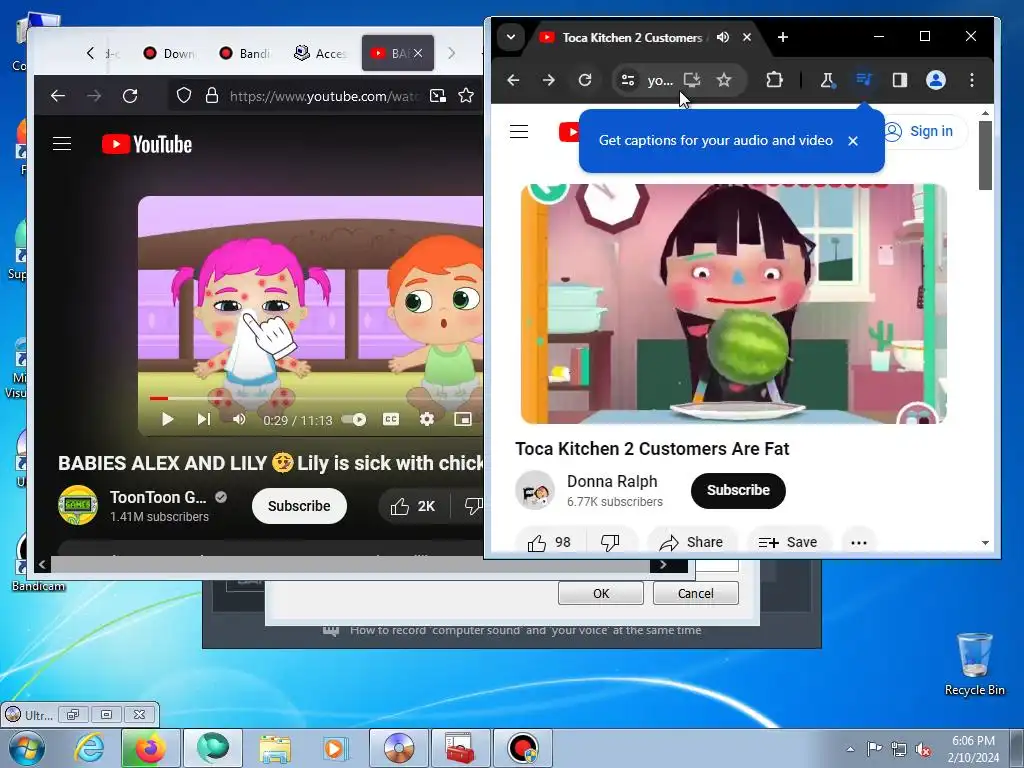Mute the Firefox YouTube player volume

(239, 419)
